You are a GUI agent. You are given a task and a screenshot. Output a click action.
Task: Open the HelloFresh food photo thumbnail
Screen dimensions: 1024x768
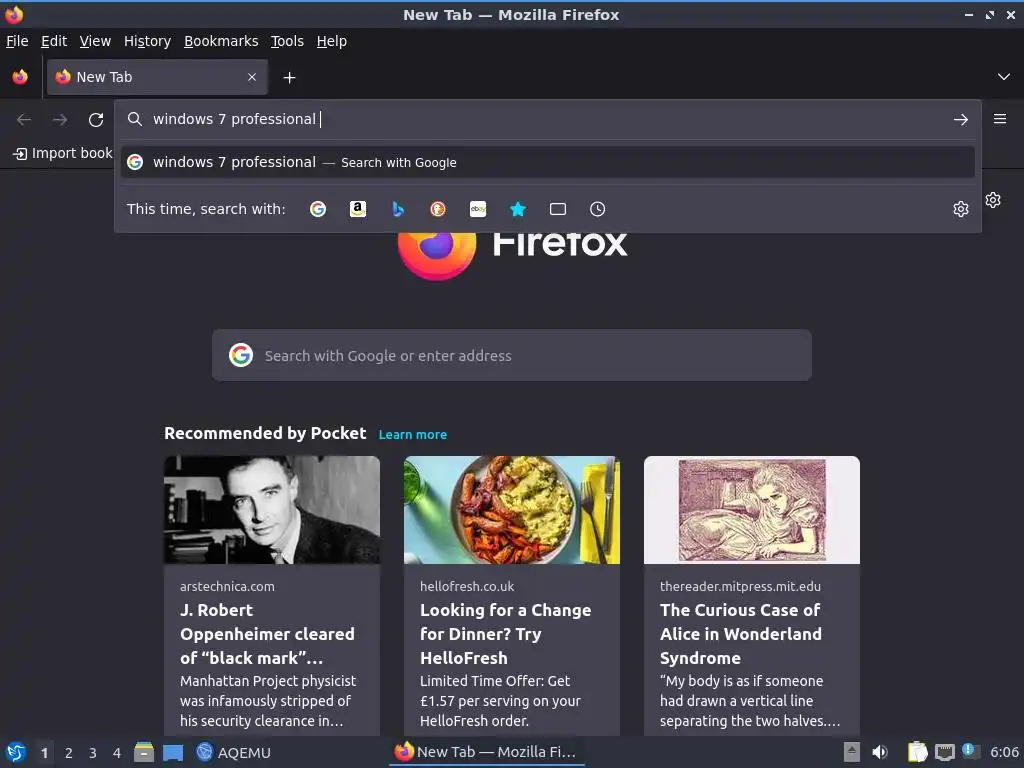pyautogui.click(x=511, y=510)
